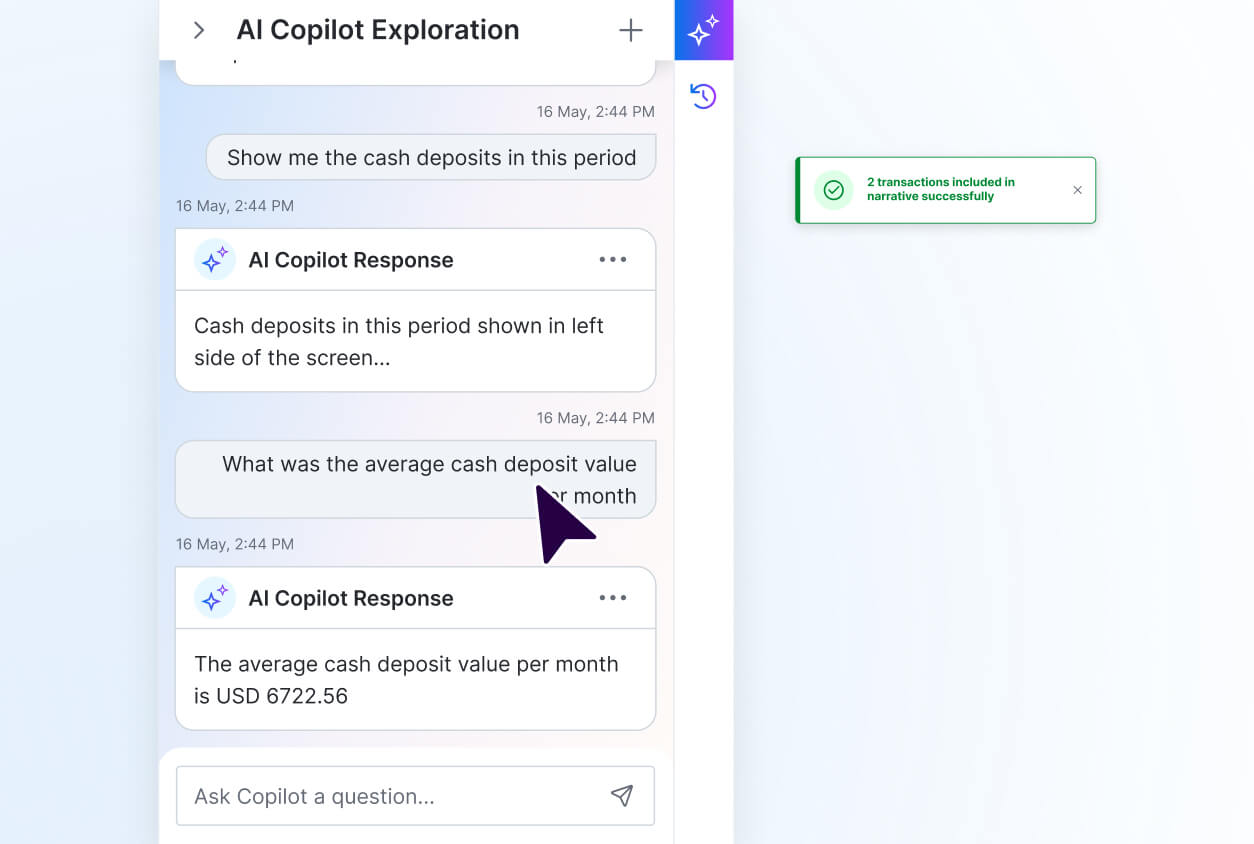Select the average cash deposit question bubble
Image resolution: width=1254 pixels, height=844 pixels.
coord(416,479)
